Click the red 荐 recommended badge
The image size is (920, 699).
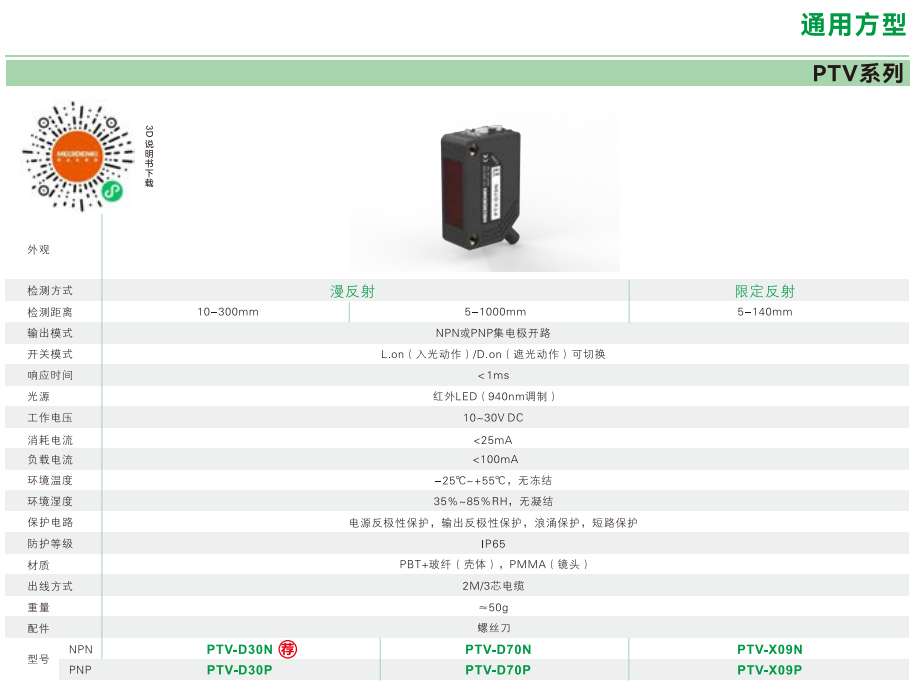pyautogui.click(x=288, y=649)
